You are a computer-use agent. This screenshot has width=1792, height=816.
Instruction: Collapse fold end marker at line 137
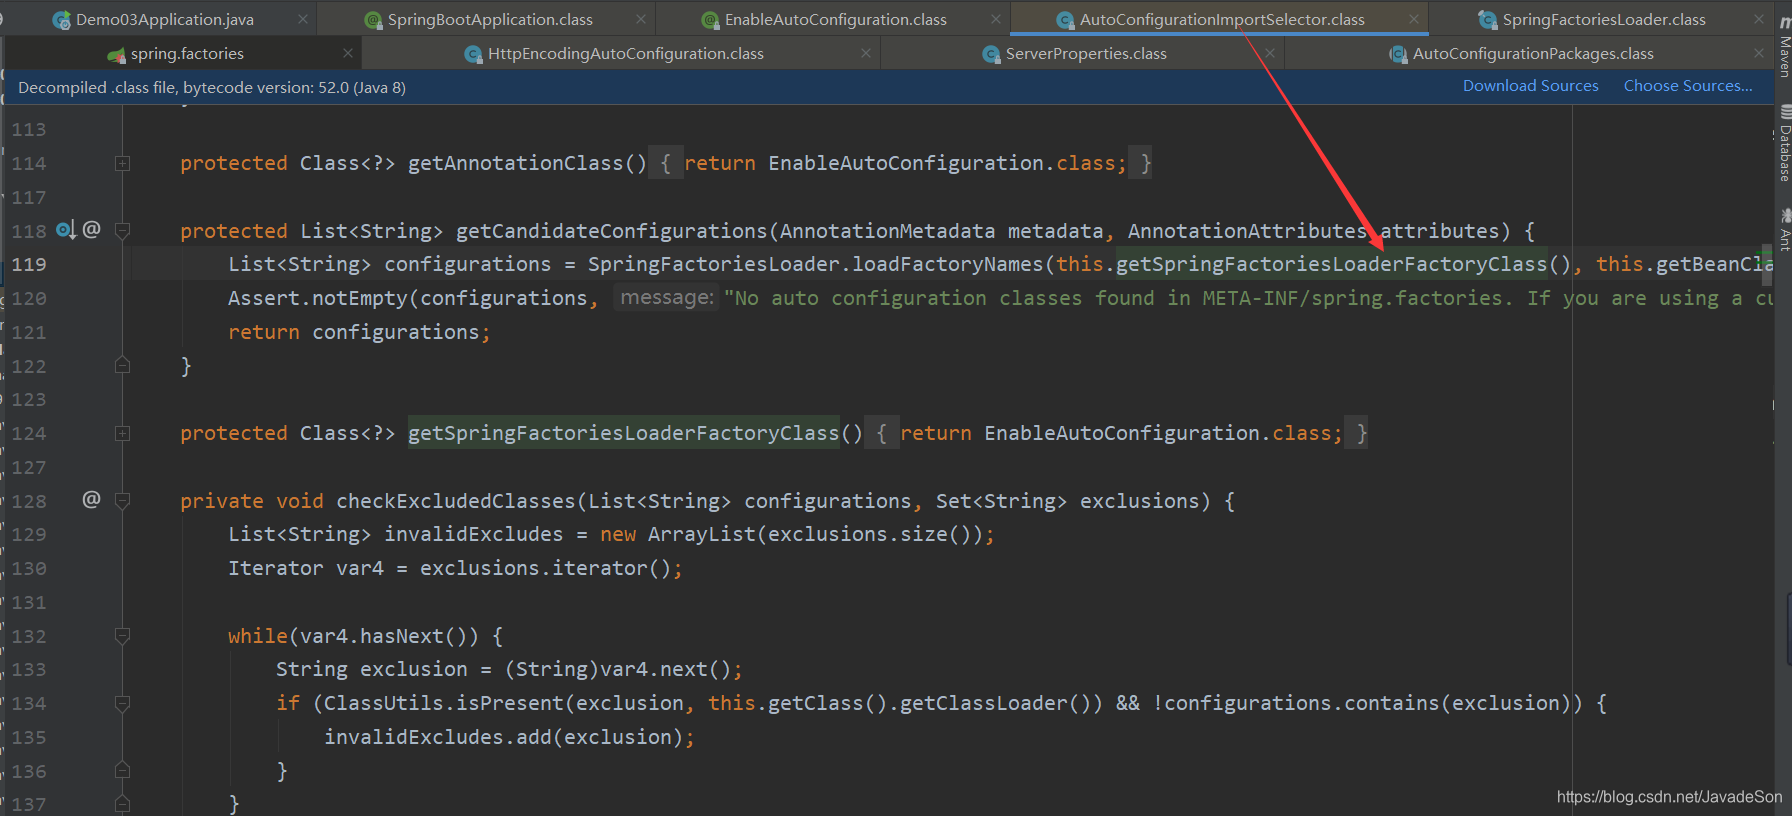tap(122, 803)
